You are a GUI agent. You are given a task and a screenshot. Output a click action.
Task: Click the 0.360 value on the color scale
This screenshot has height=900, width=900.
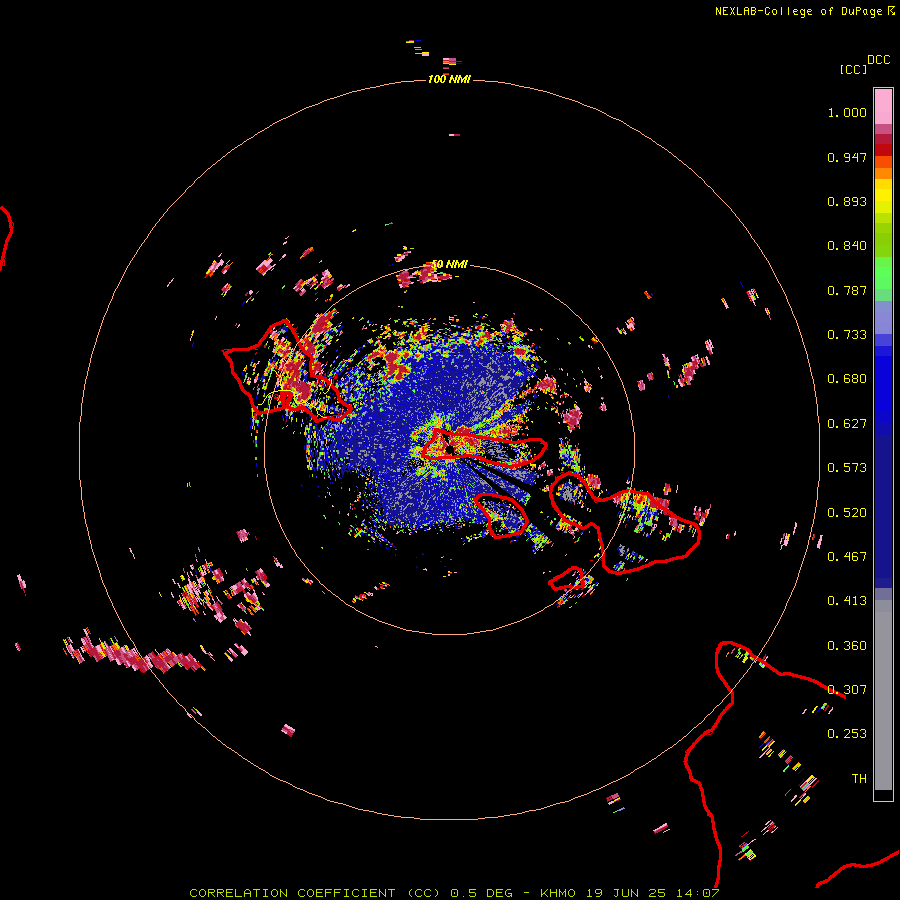coord(847,646)
